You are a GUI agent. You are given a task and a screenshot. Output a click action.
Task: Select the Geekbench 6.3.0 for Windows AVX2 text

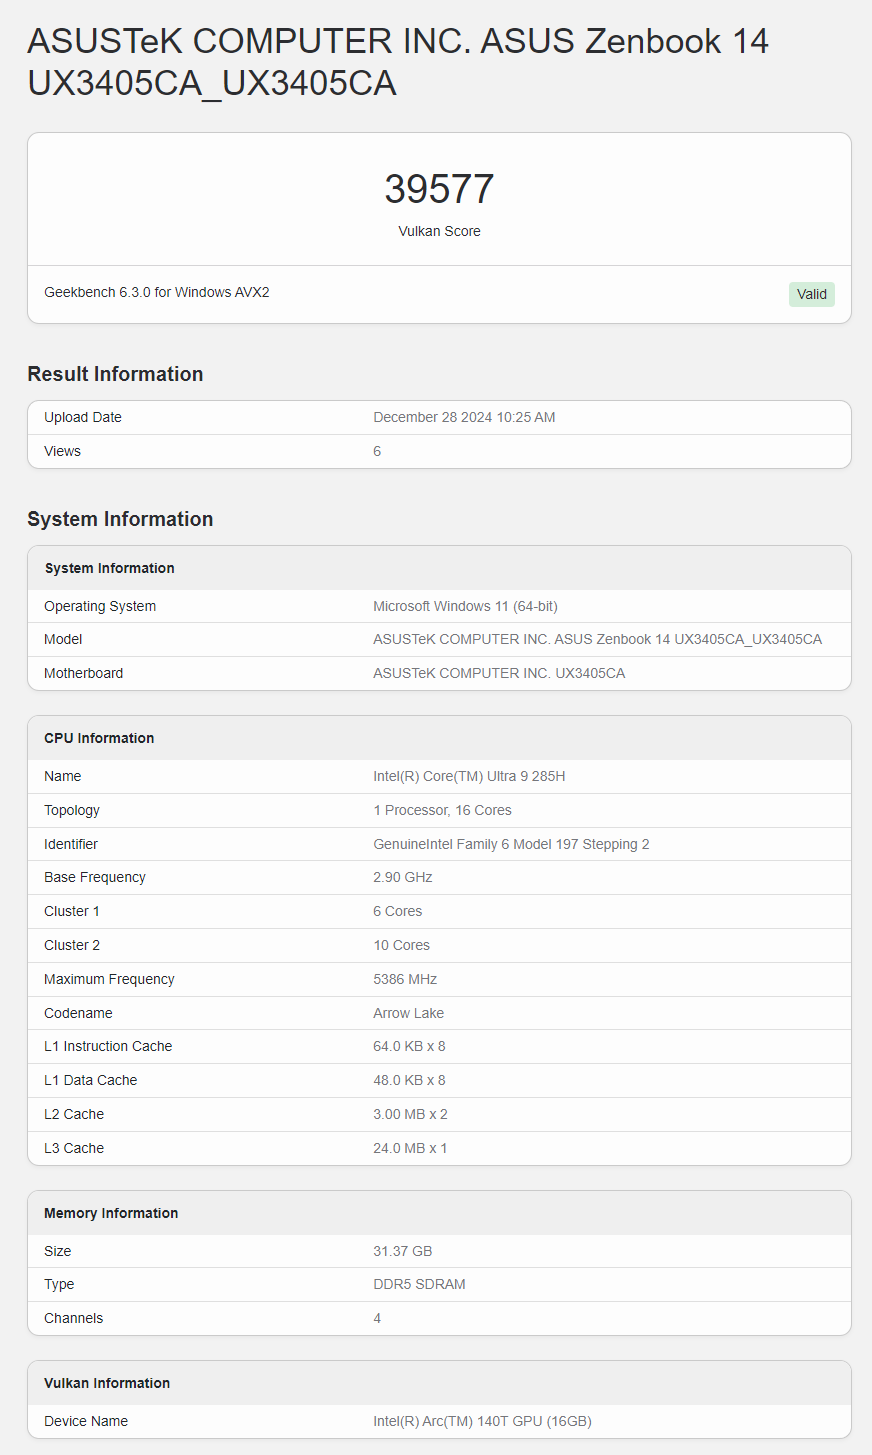coord(157,292)
